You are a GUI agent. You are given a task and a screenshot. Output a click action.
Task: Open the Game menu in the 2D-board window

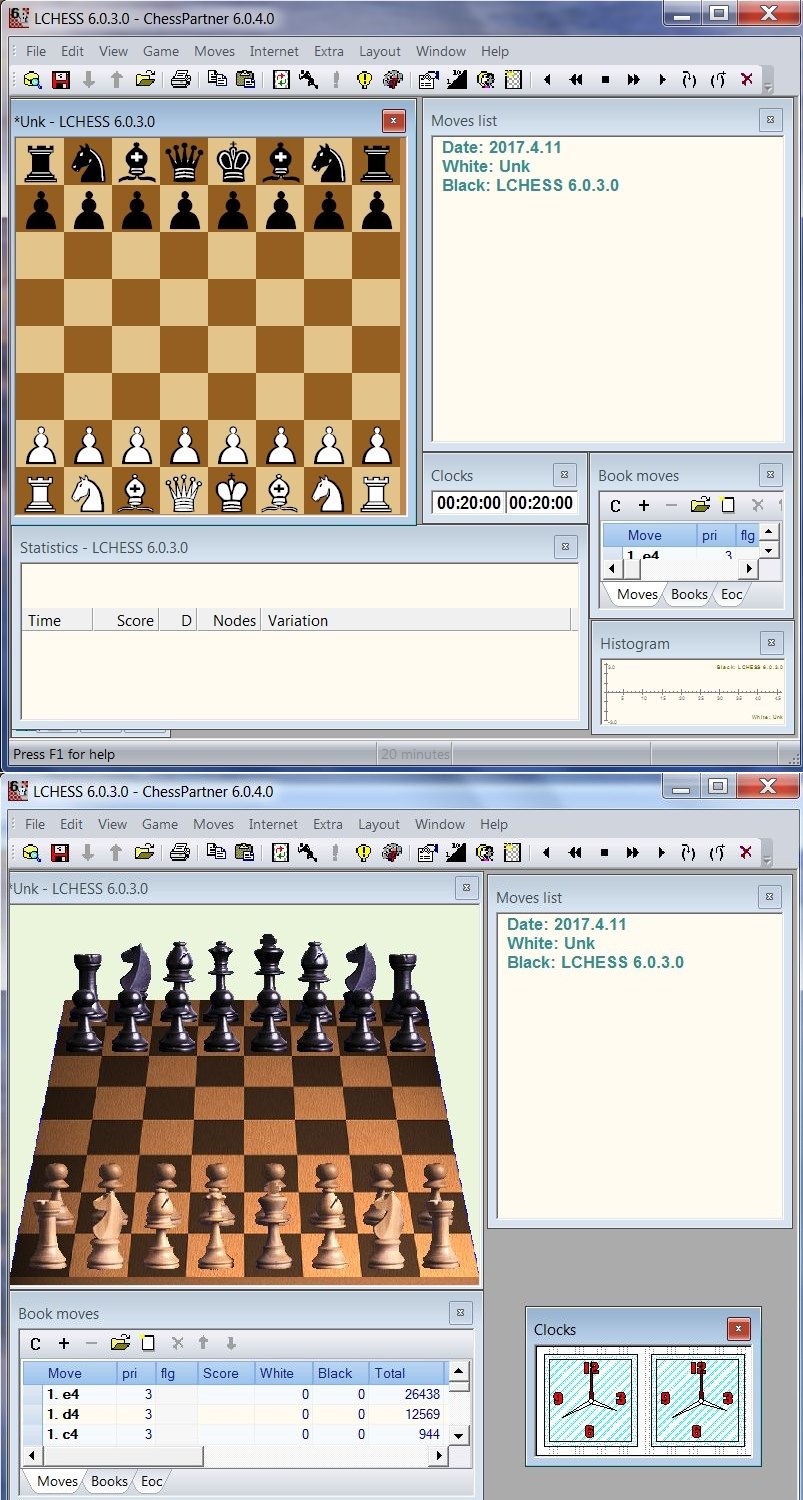point(160,51)
